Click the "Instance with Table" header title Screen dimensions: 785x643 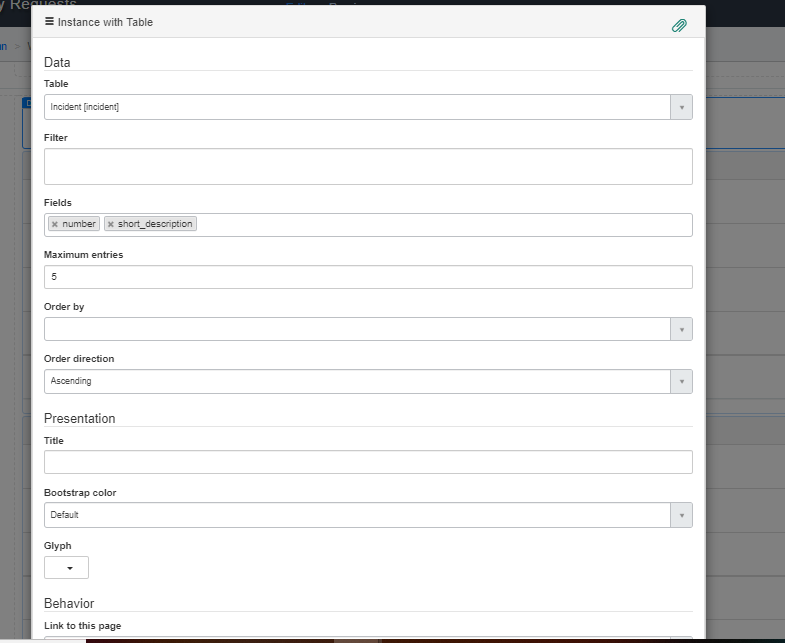105,22
